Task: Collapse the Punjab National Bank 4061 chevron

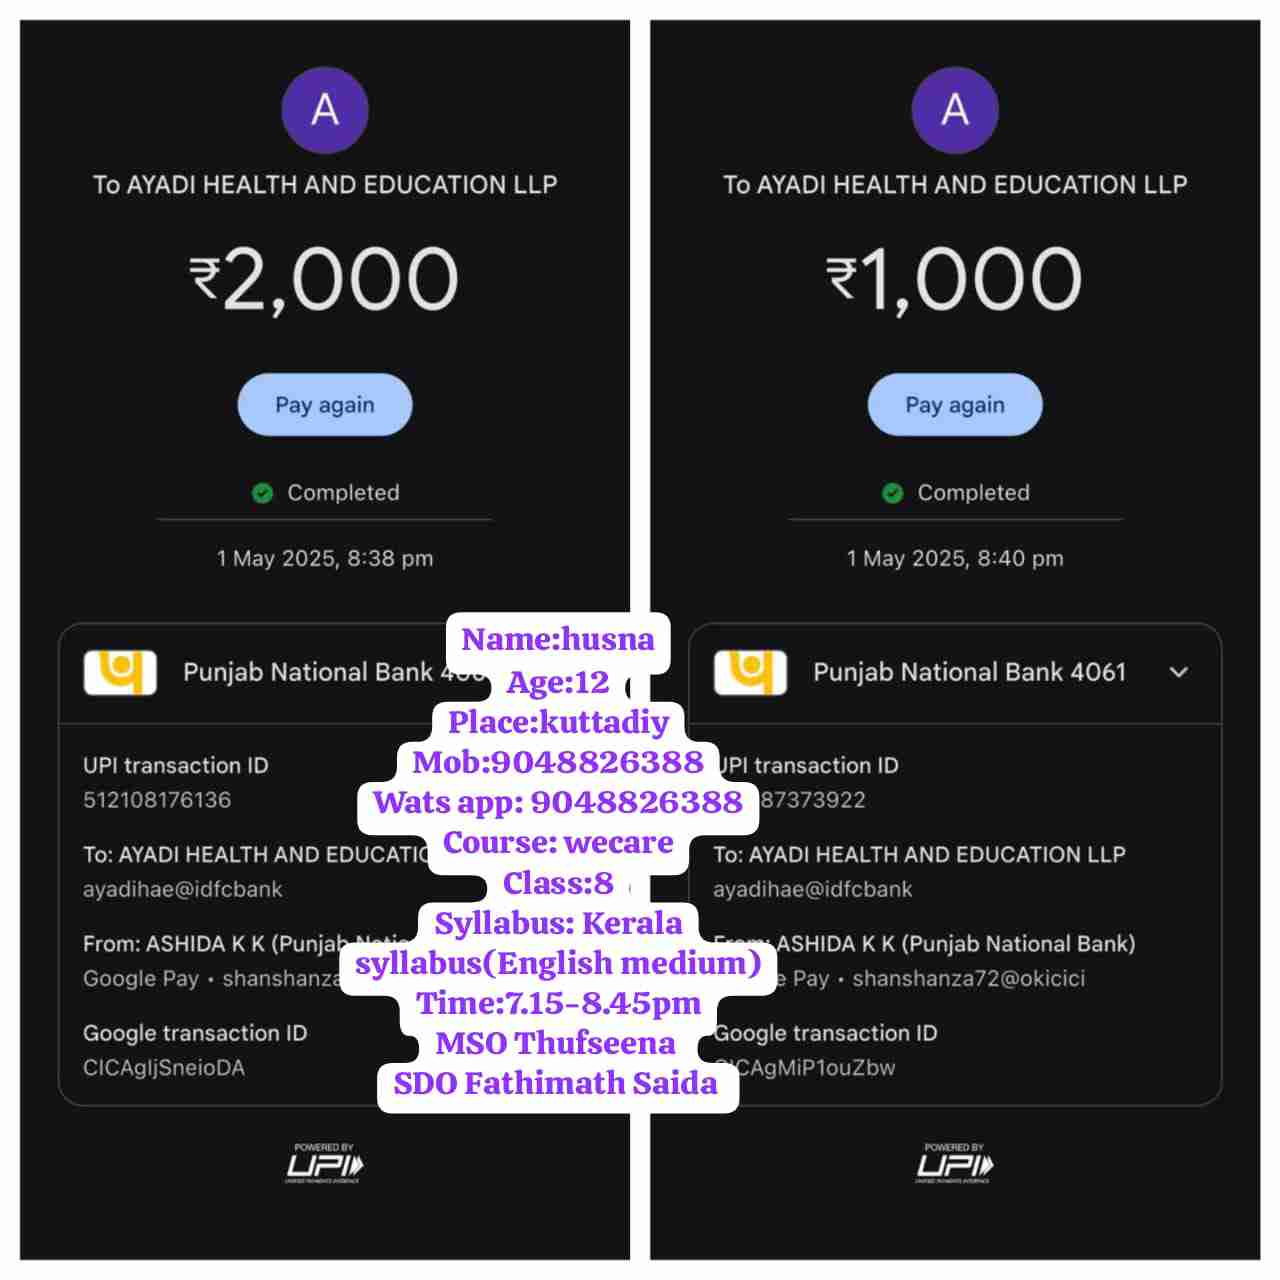Action: 1179,672
